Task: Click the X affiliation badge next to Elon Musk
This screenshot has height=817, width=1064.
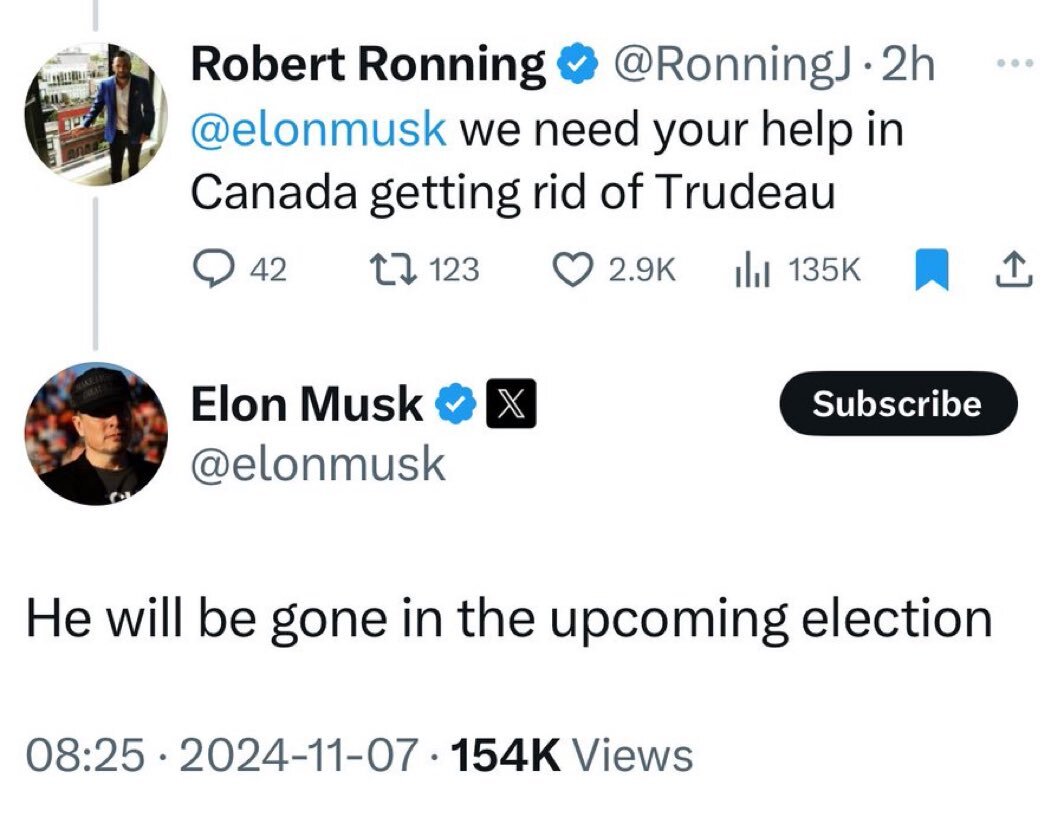Action: click(x=511, y=404)
